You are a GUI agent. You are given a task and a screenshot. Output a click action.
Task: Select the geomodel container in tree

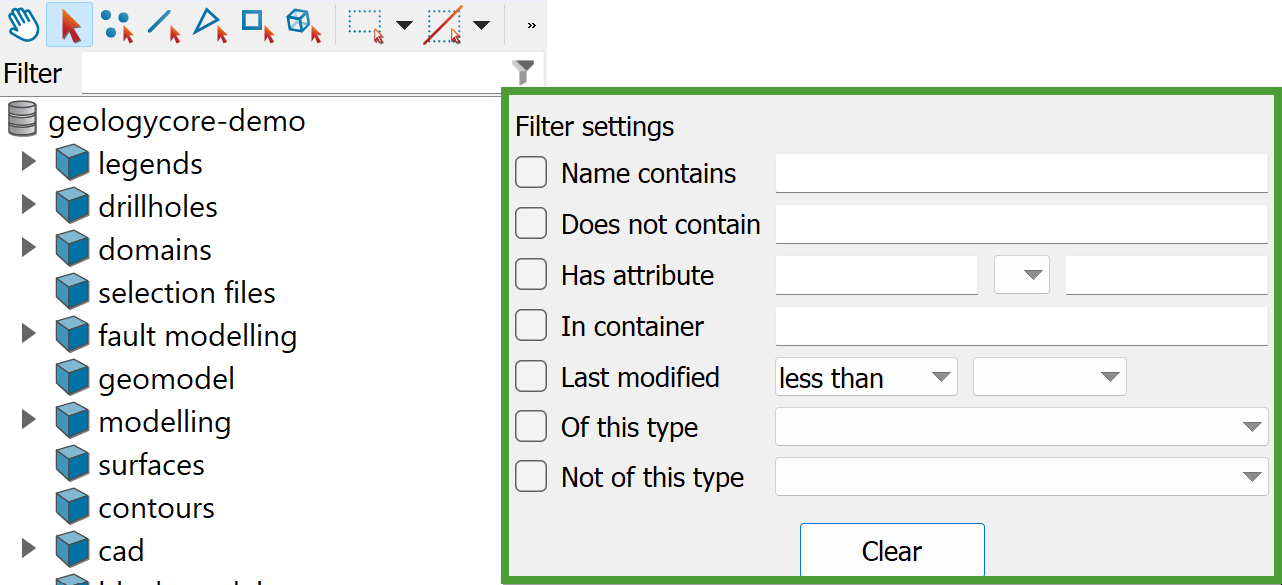pos(166,379)
